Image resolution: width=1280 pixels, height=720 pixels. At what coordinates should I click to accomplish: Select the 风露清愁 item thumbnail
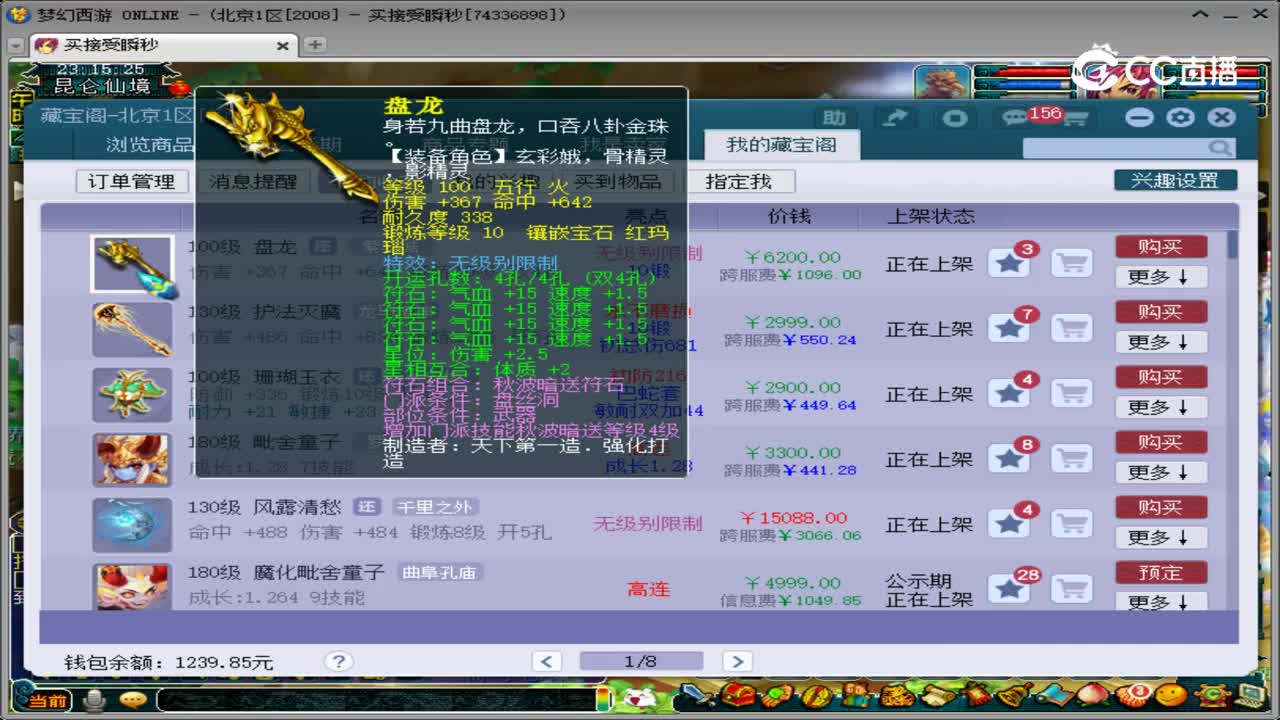pos(132,524)
